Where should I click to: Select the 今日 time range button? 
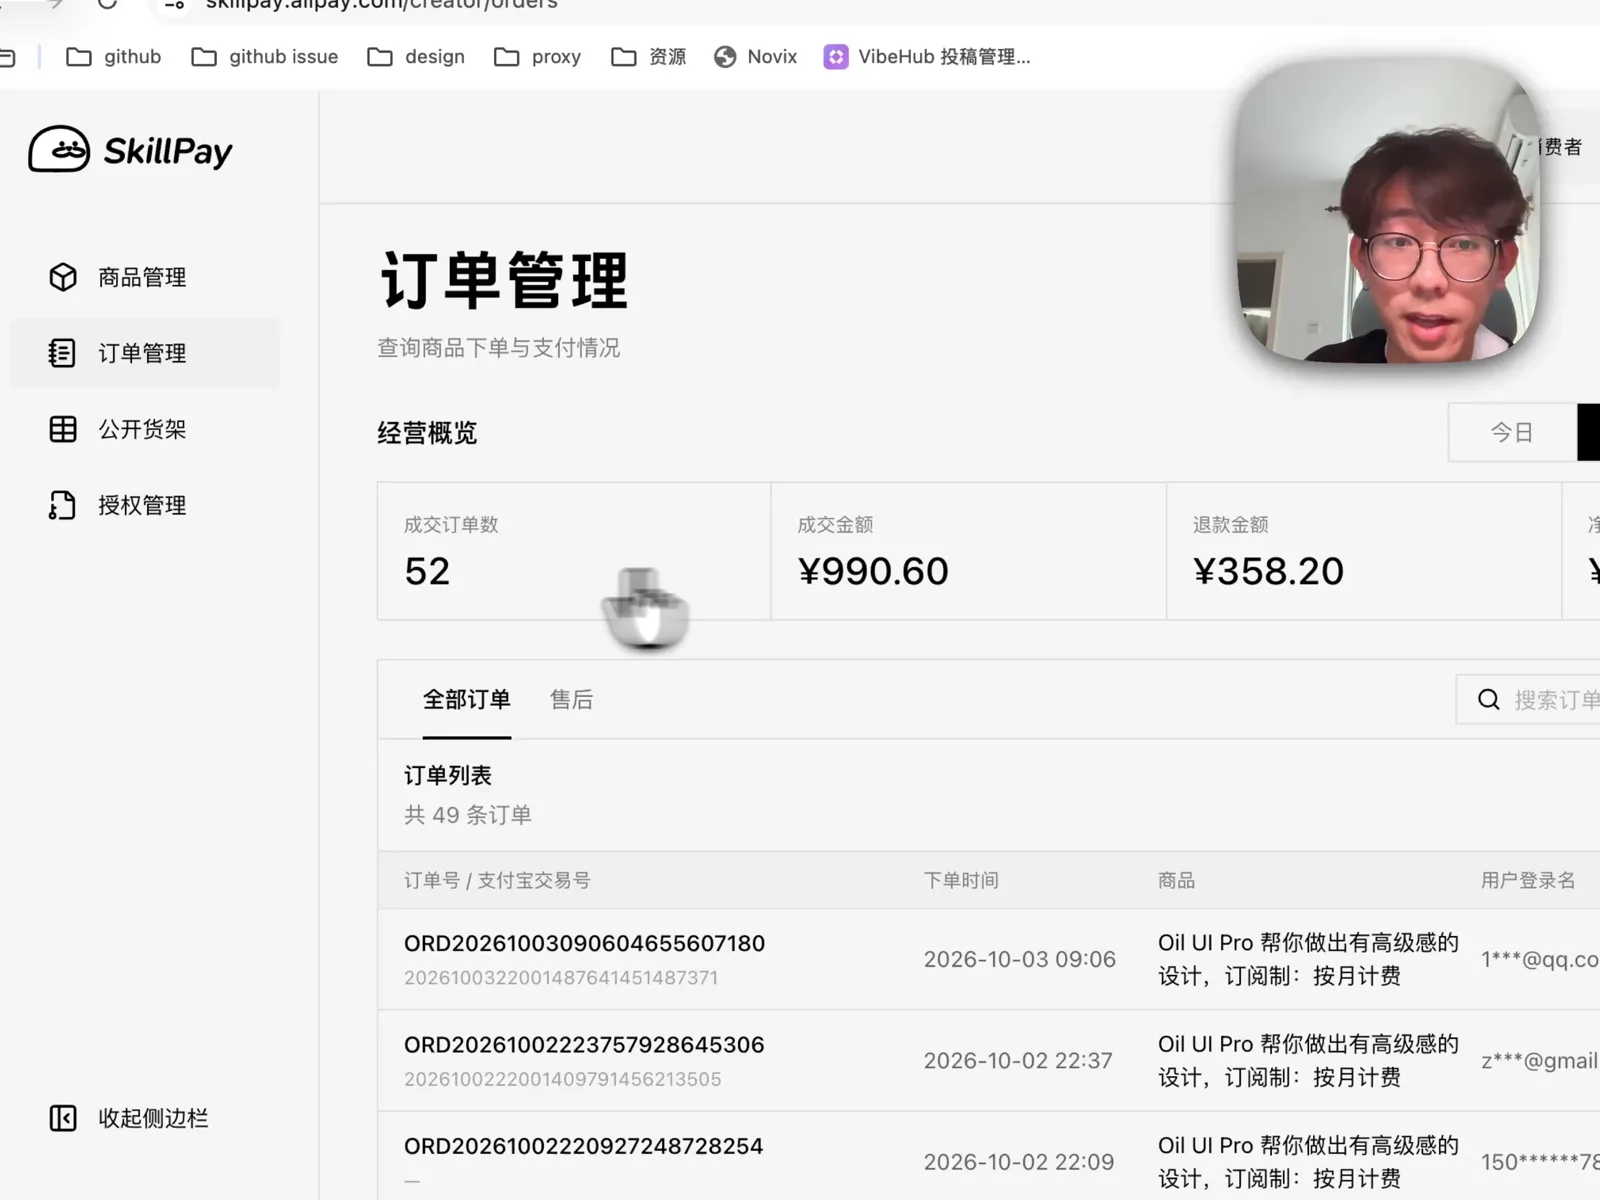[1512, 433]
